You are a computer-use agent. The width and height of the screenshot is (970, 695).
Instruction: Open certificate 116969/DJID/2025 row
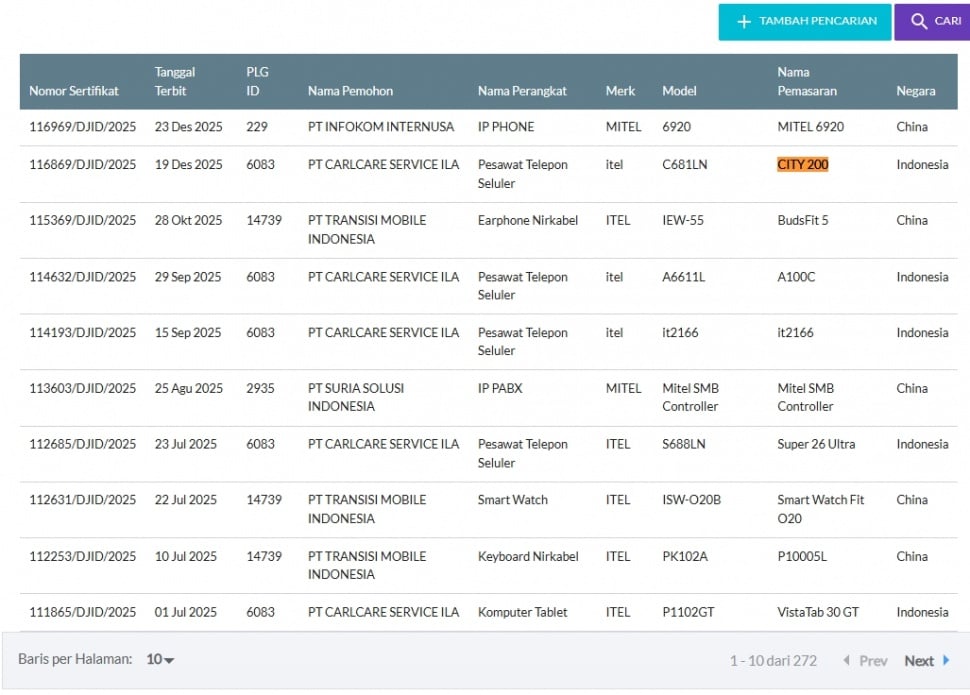coord(82,127)
